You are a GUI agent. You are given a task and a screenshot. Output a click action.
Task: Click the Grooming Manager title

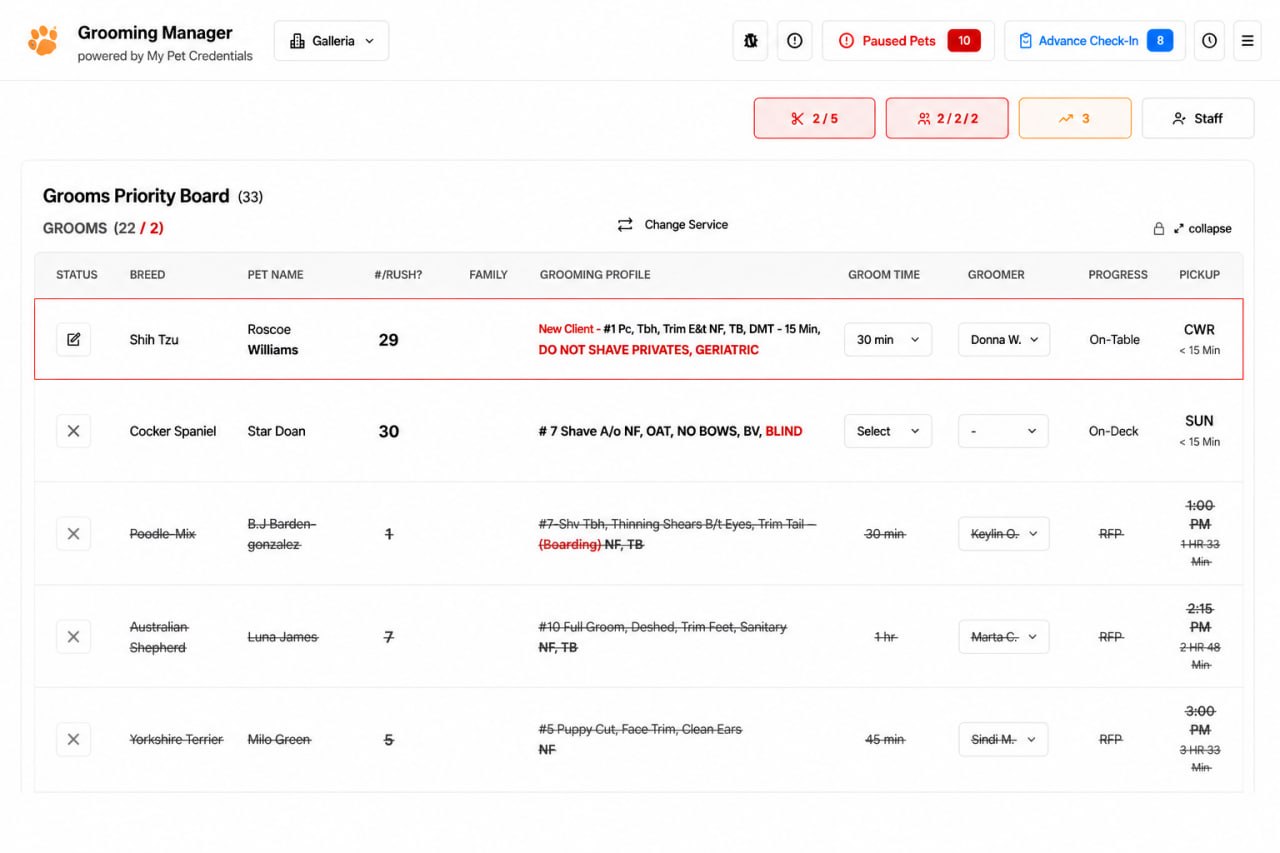pos(155,33)
